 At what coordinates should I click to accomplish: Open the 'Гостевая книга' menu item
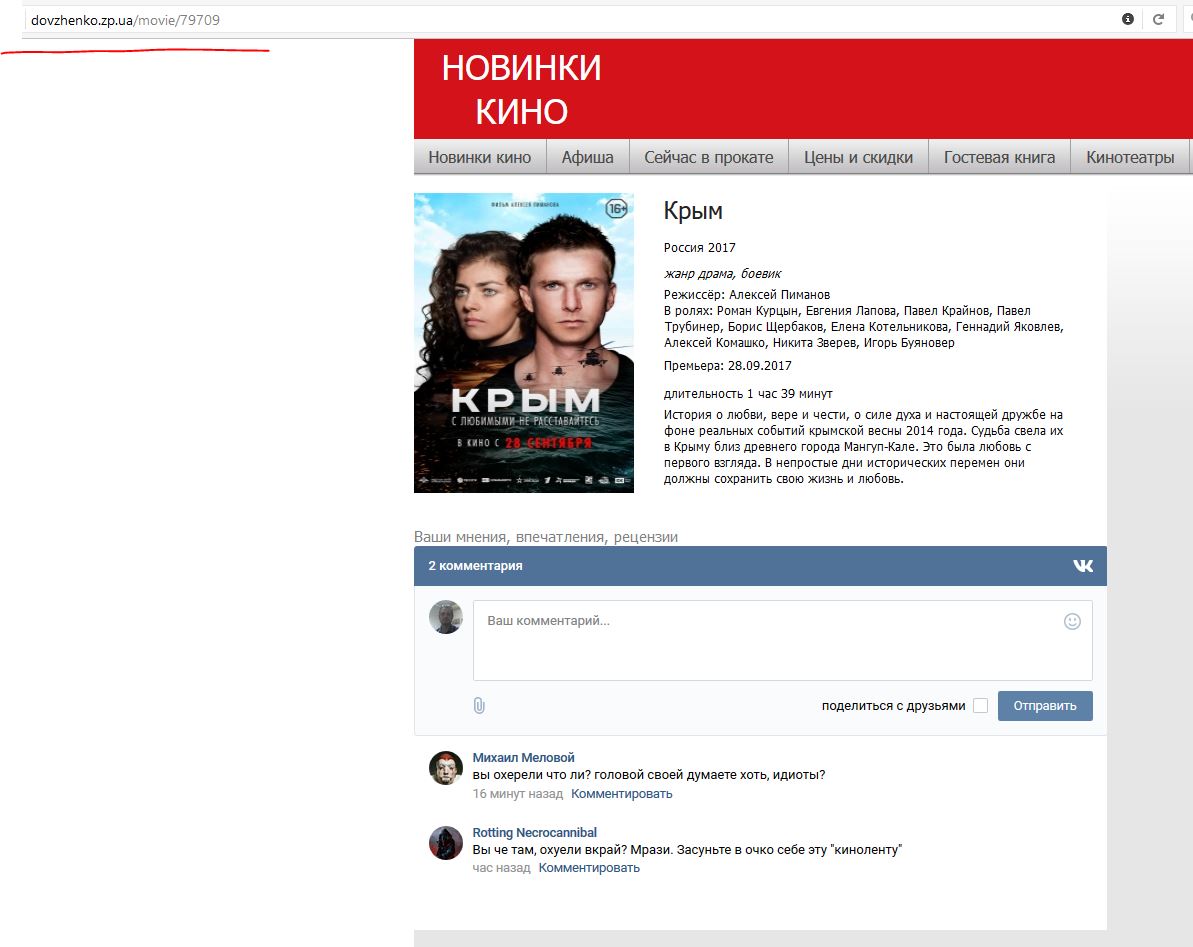[x=999, y=157]
